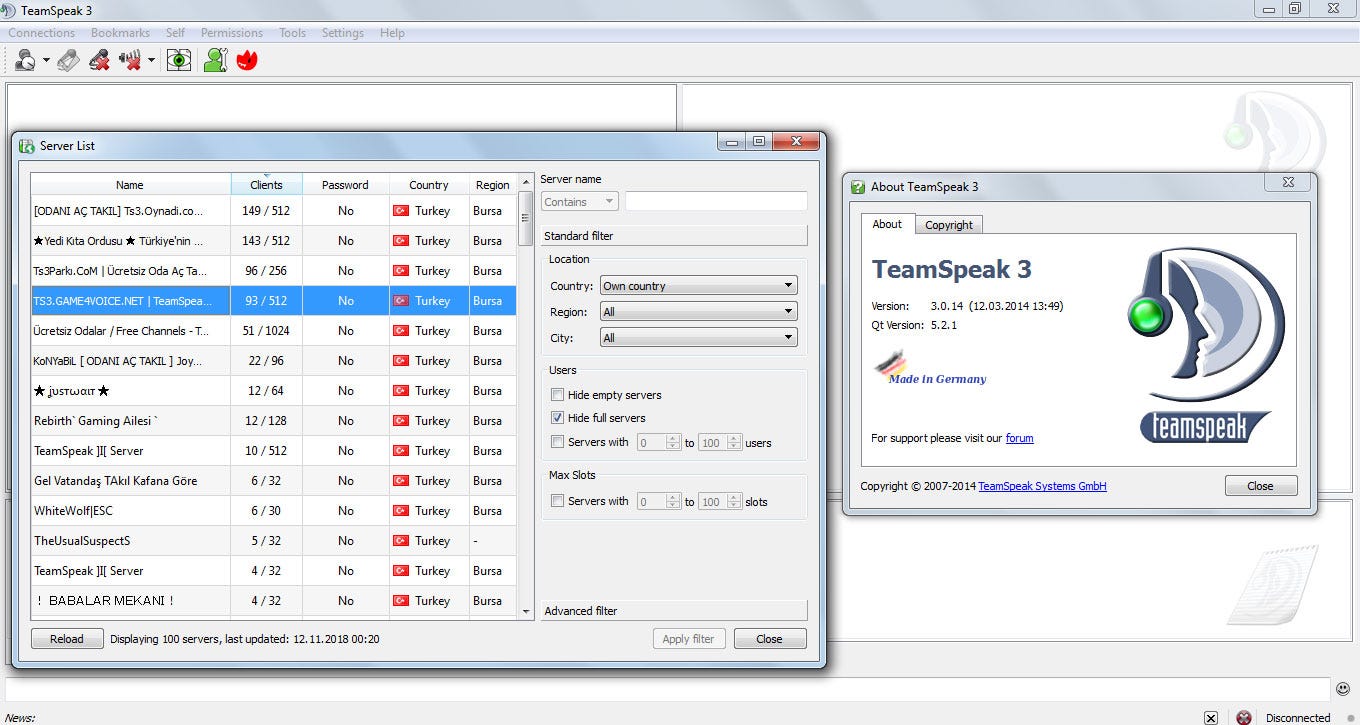The height and width of the screenshot is (725, 1360).
Task: Open the Connections menu
Action: [42, 33]
